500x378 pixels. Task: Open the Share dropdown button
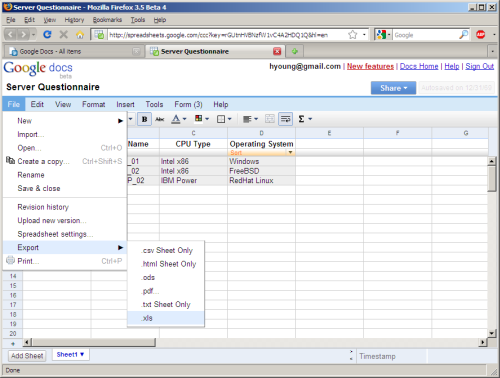[393, 88]
